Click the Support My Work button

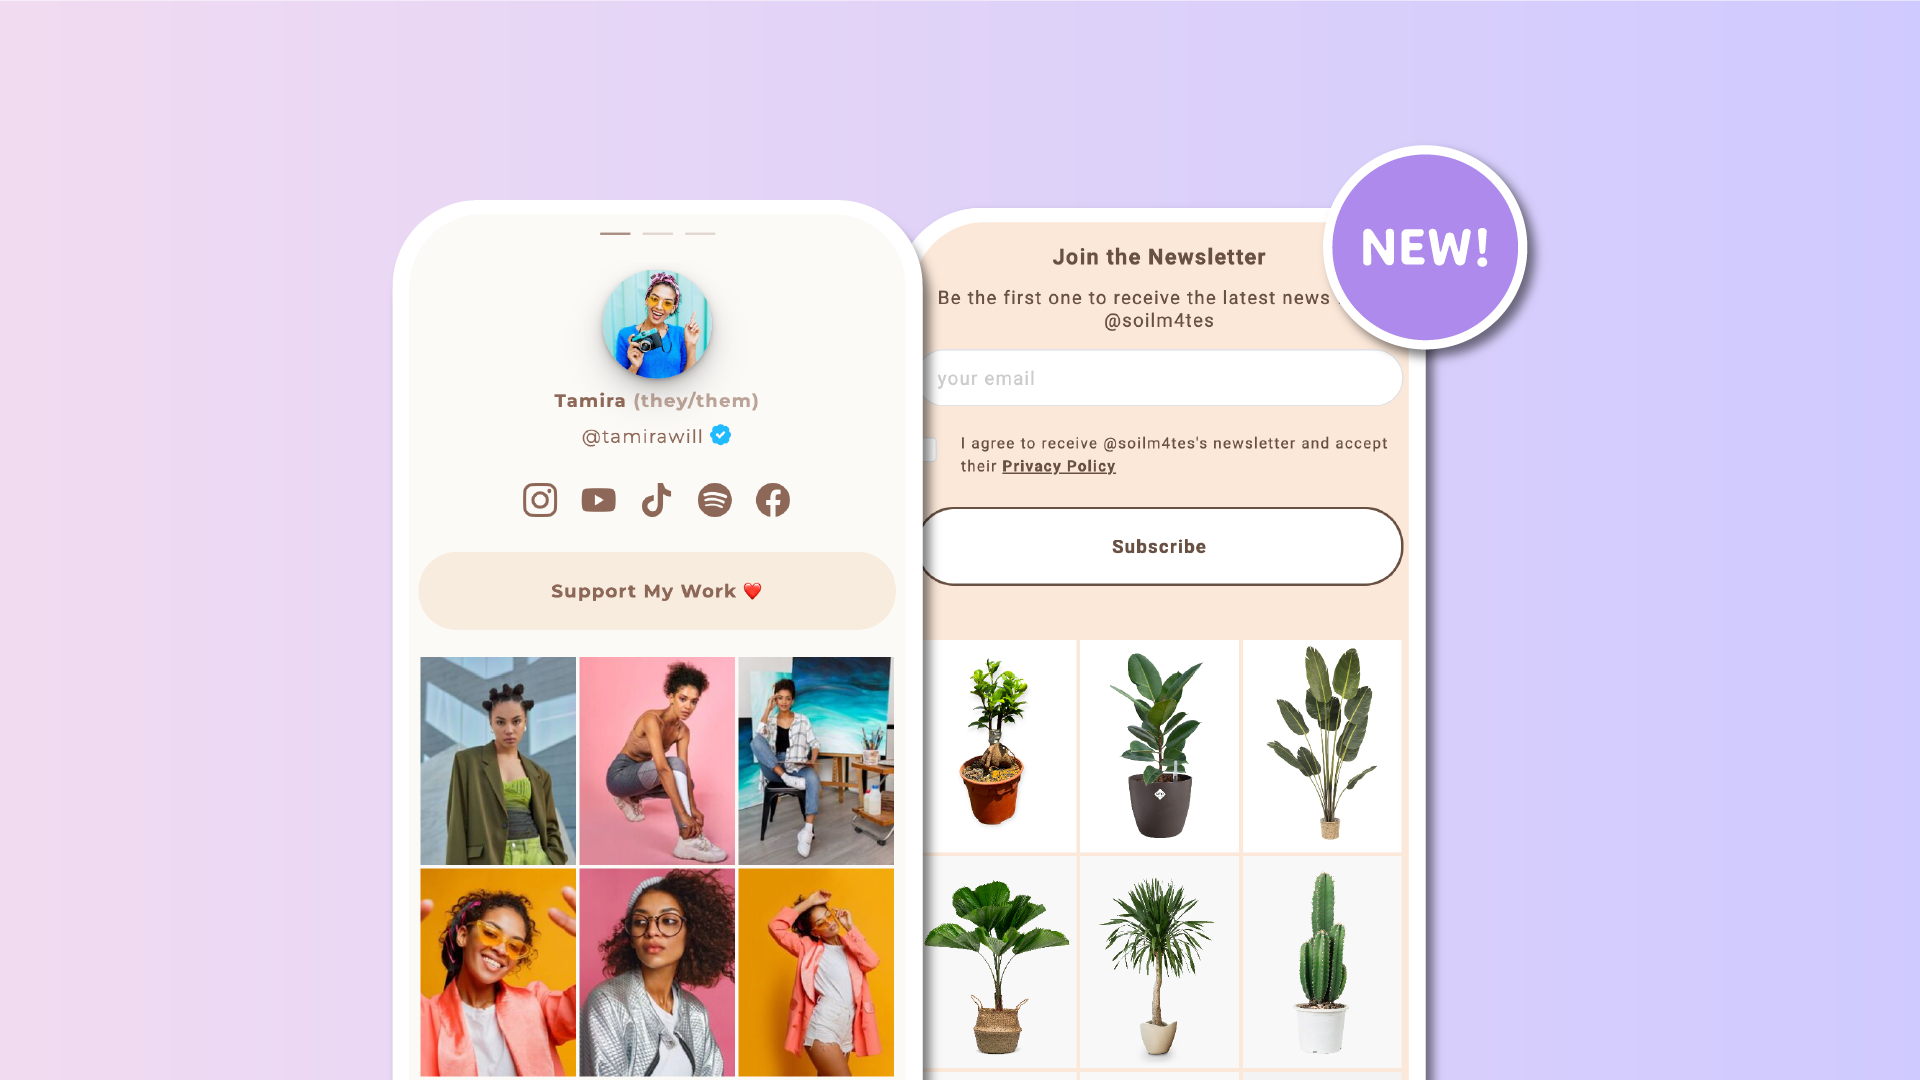657,589
